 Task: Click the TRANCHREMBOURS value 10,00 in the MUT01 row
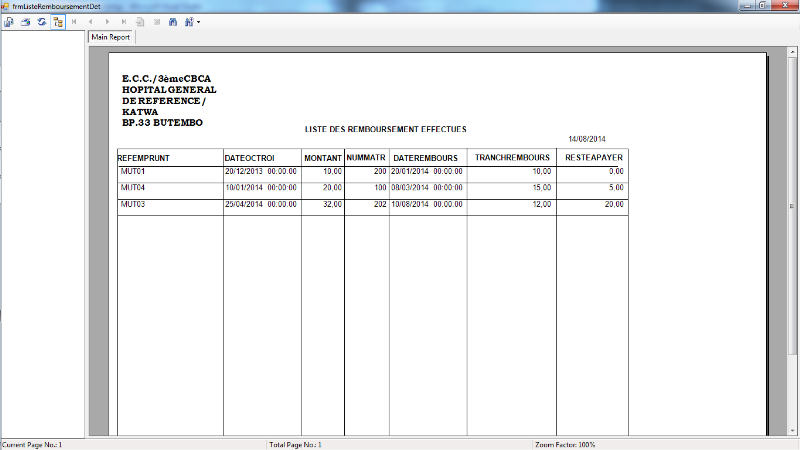coord(542,171)
